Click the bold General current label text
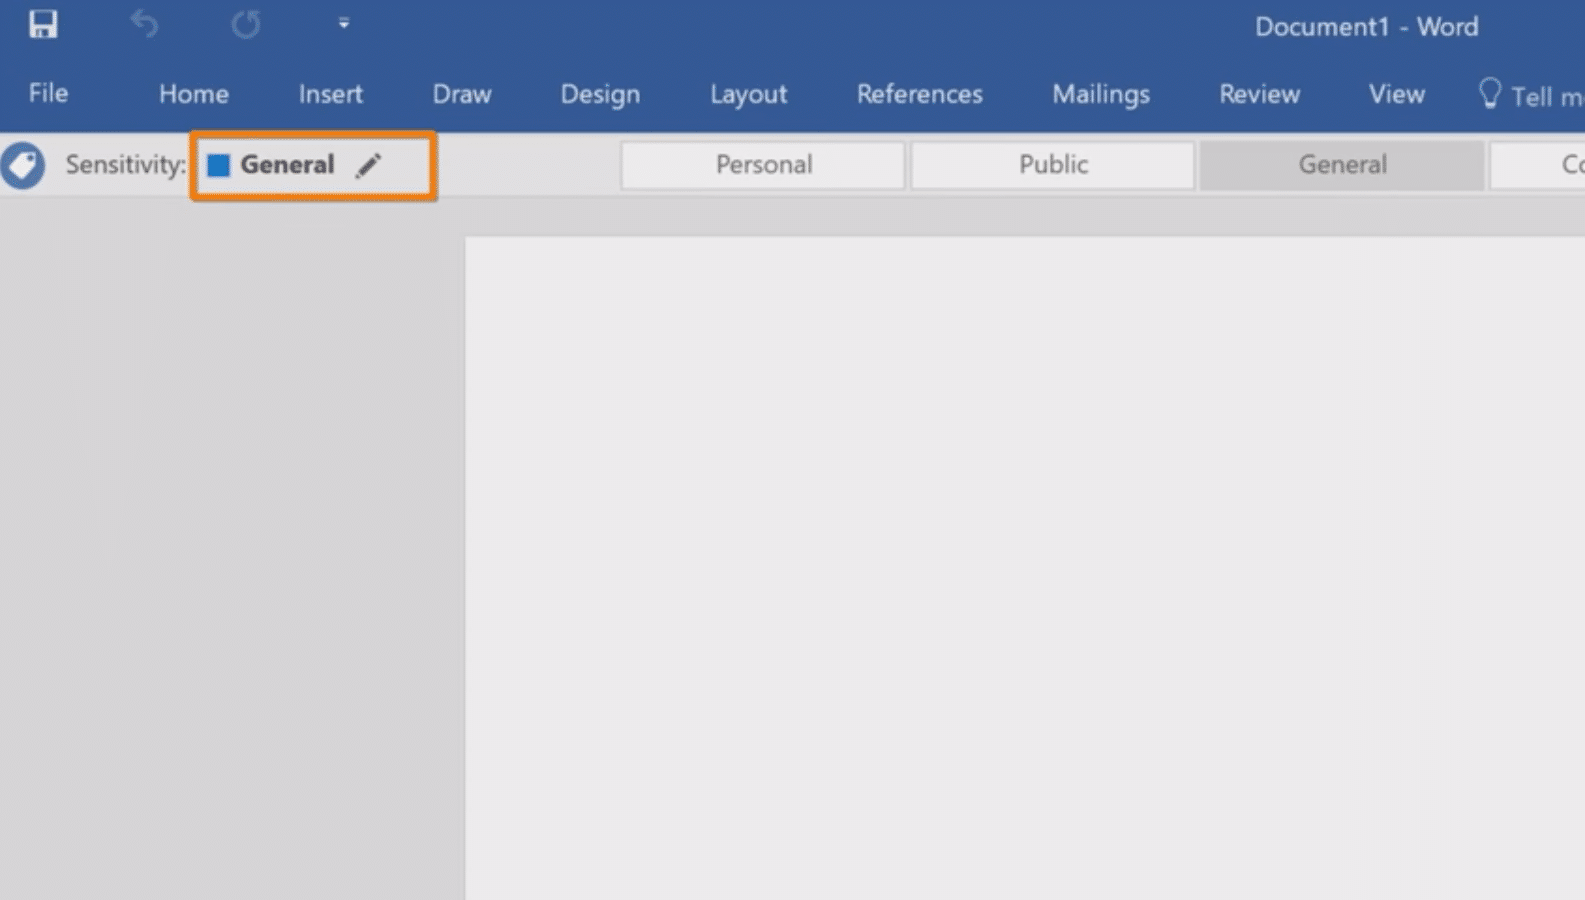The image size is (1585, 900). click(x=287, y=165)
